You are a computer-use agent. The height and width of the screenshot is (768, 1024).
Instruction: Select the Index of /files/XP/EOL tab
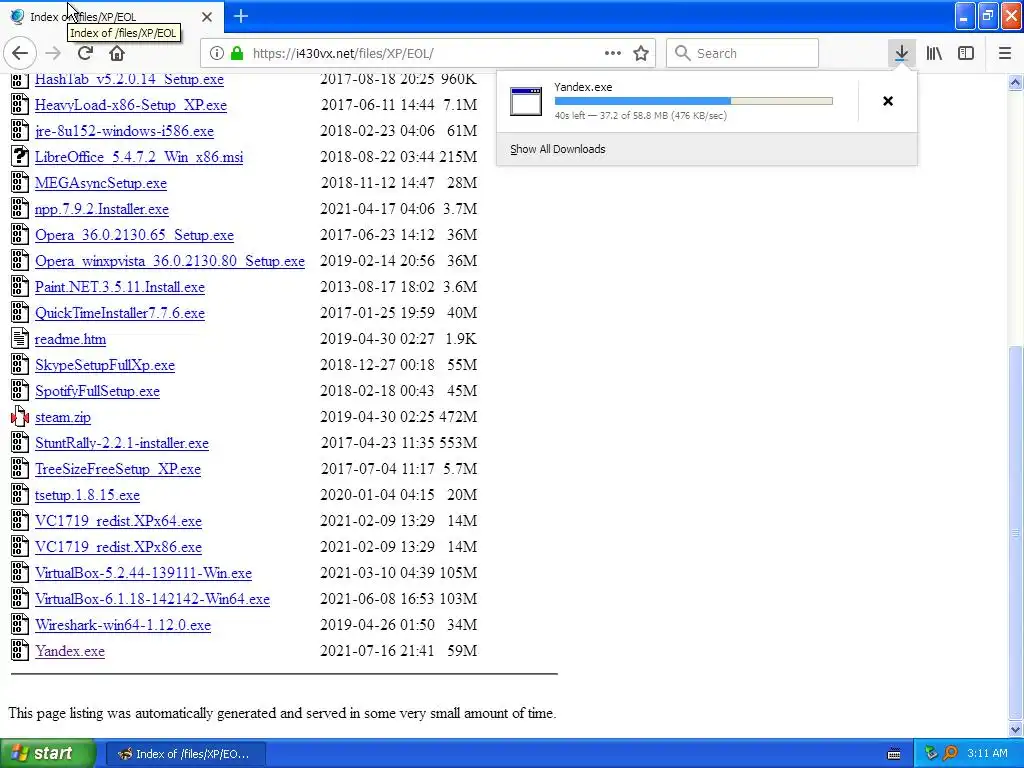111,17
